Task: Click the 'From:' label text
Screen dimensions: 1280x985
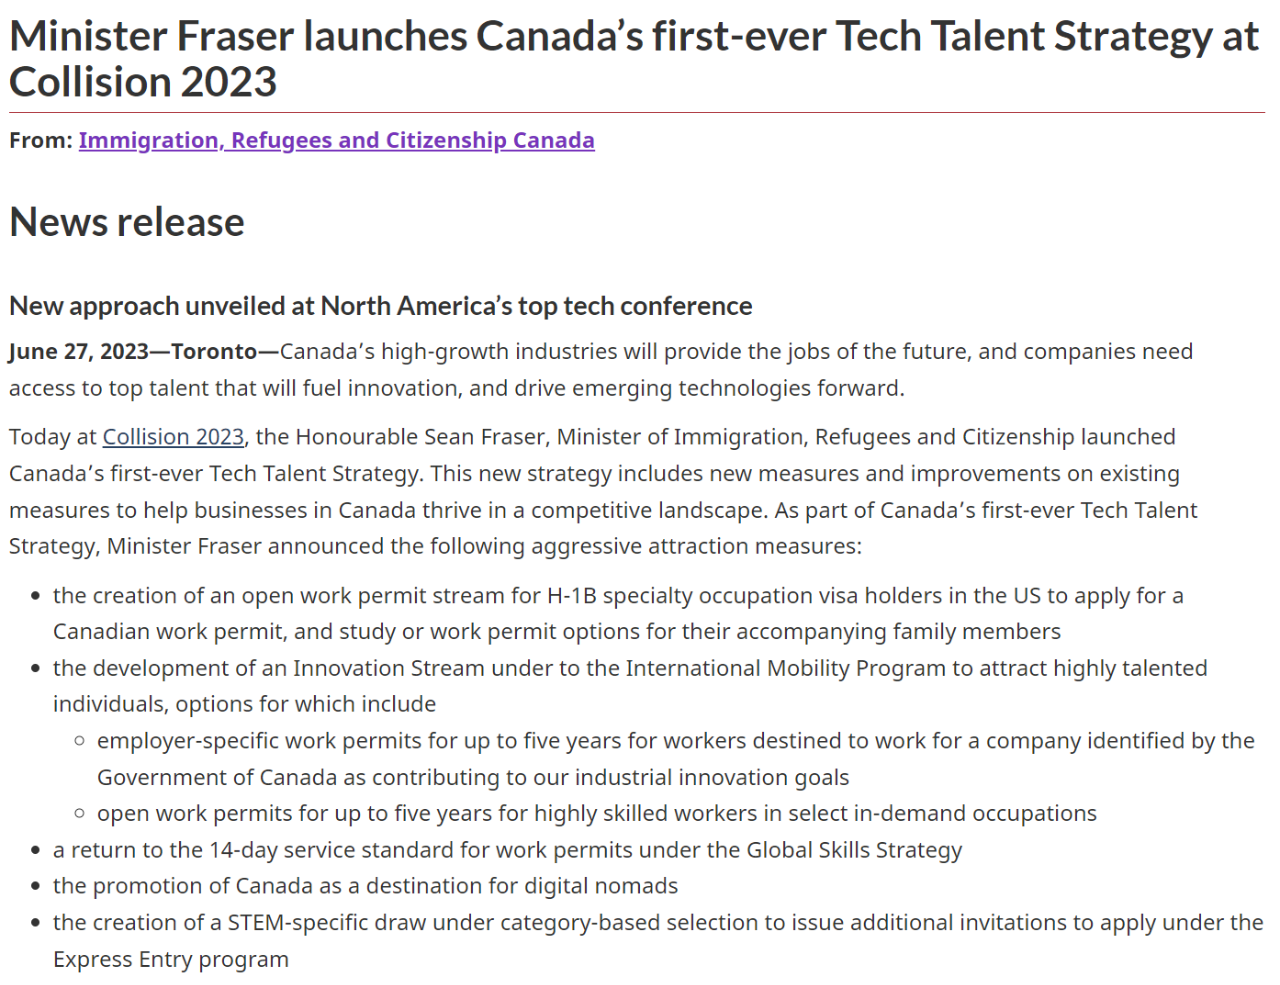Action: coord(40,141)
